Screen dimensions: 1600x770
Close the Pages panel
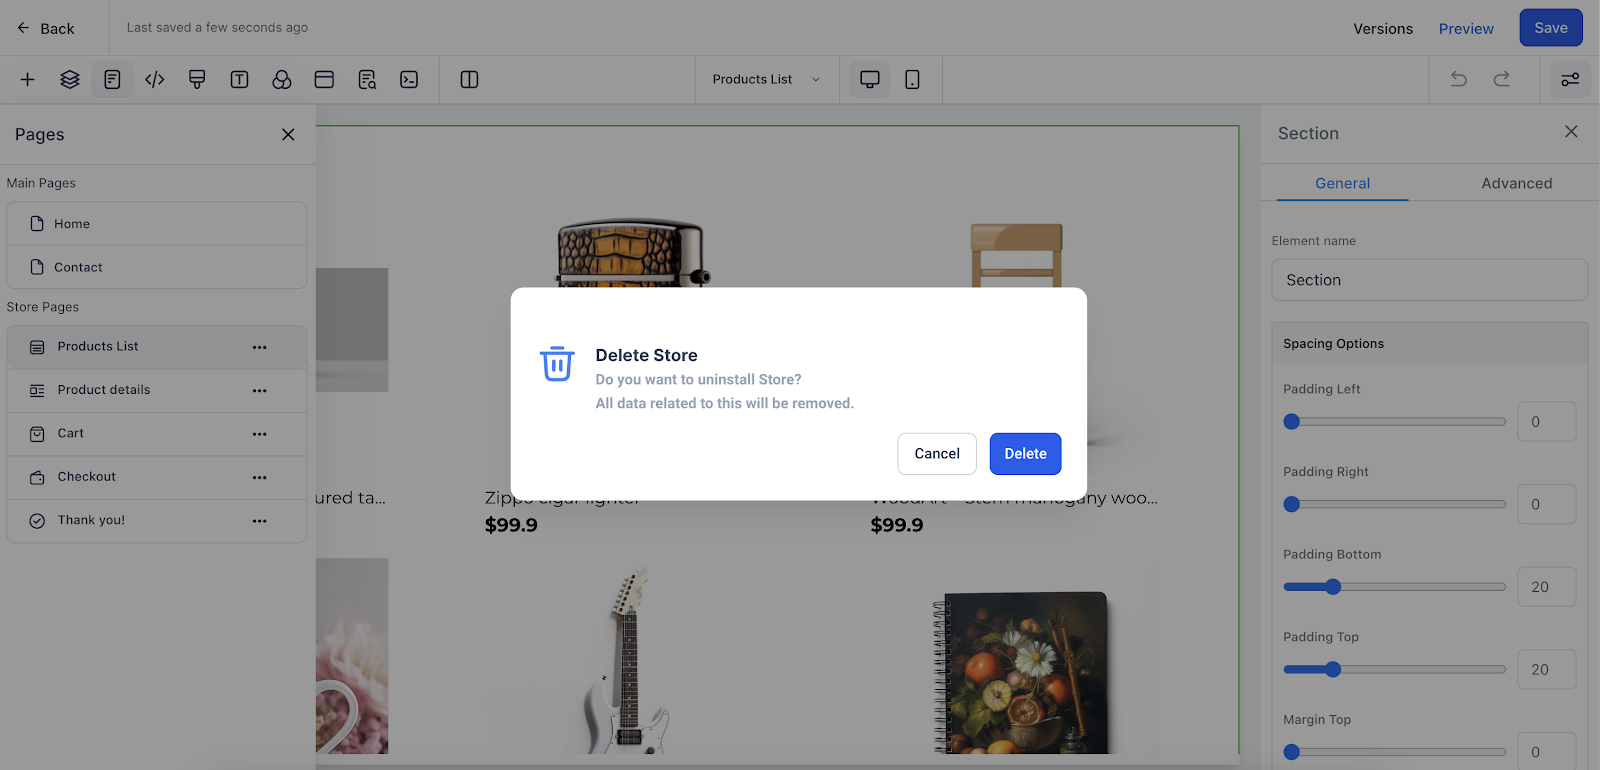(x=288, y=134)
